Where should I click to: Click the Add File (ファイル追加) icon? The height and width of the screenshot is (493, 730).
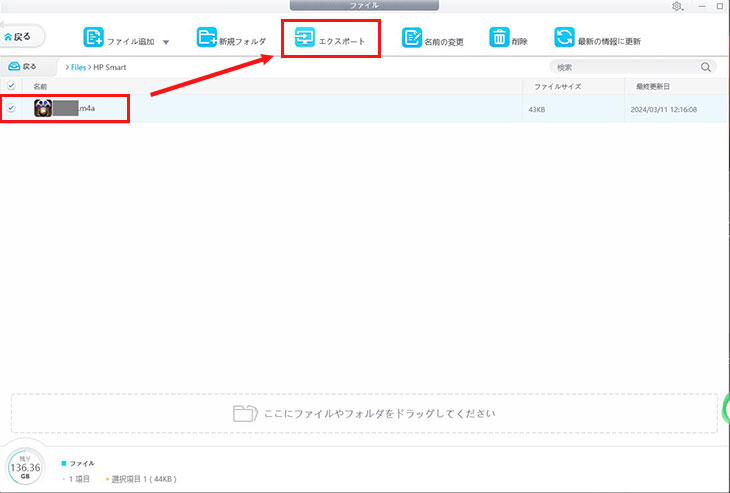pyautogui.click(x=94, y=38)
